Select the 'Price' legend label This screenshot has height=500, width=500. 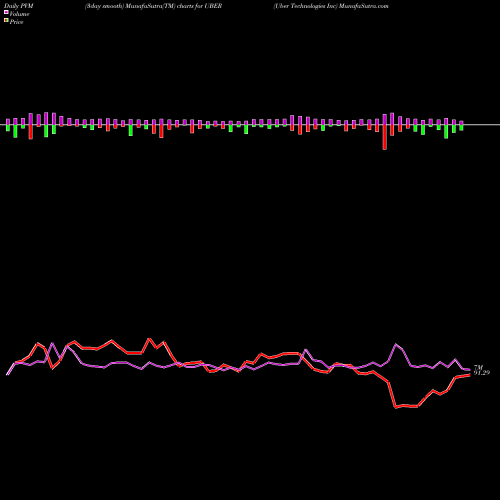tap(16, 22)
